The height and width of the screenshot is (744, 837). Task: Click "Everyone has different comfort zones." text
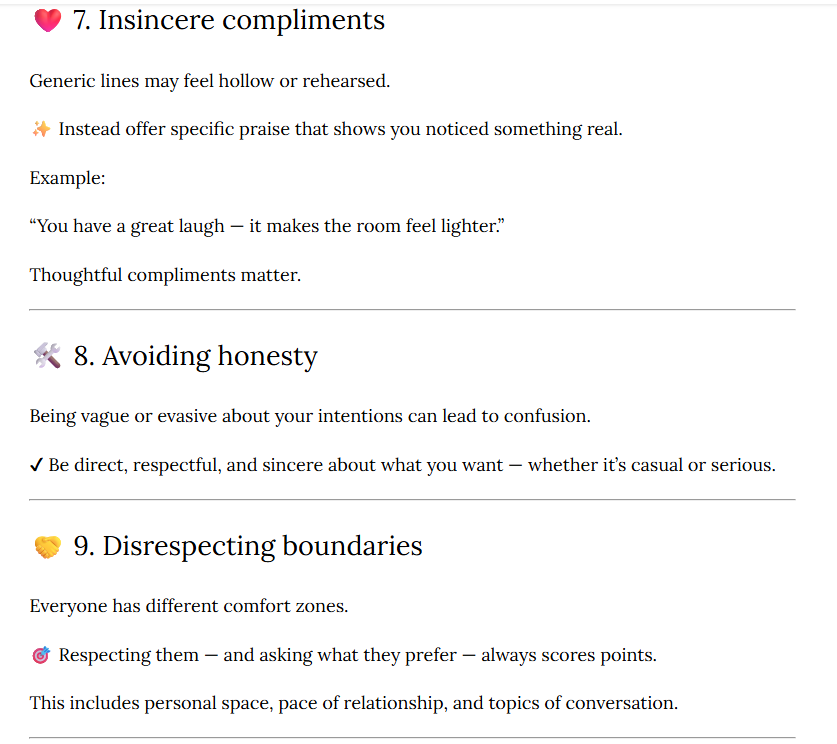coord(189,606)
